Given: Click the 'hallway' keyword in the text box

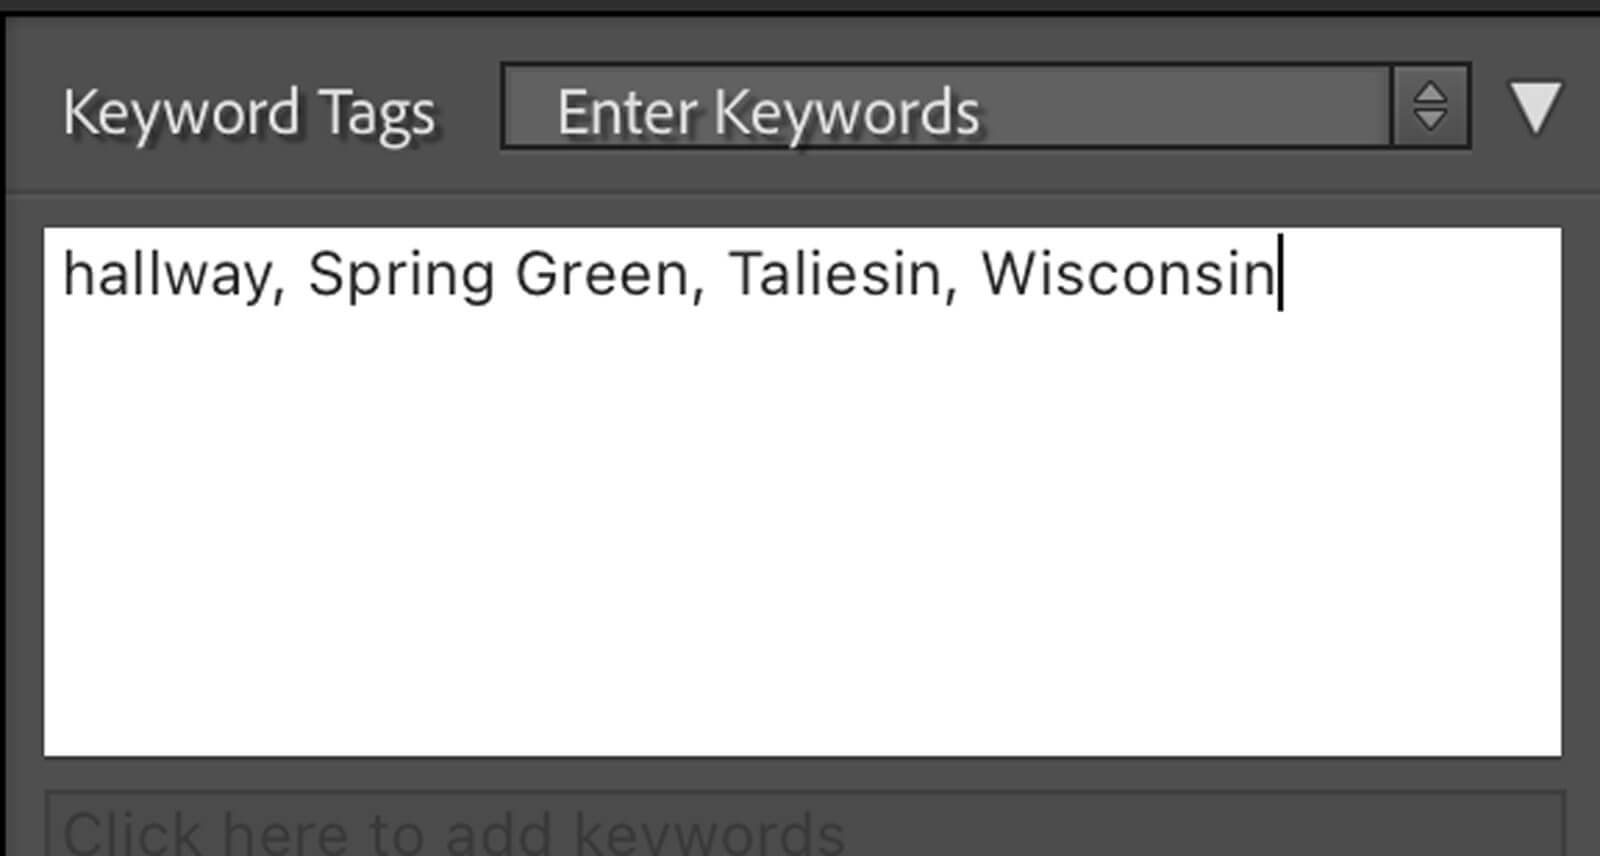Looking at the screenshot, I should click(x=164, y=274).
